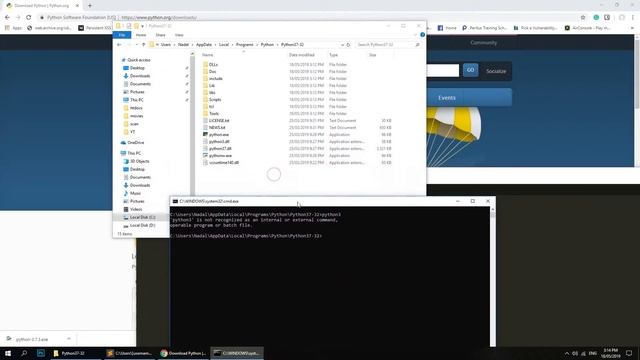640x360 pixels.
Task: Click Explorer back arrow
Action: coord(119,44)
